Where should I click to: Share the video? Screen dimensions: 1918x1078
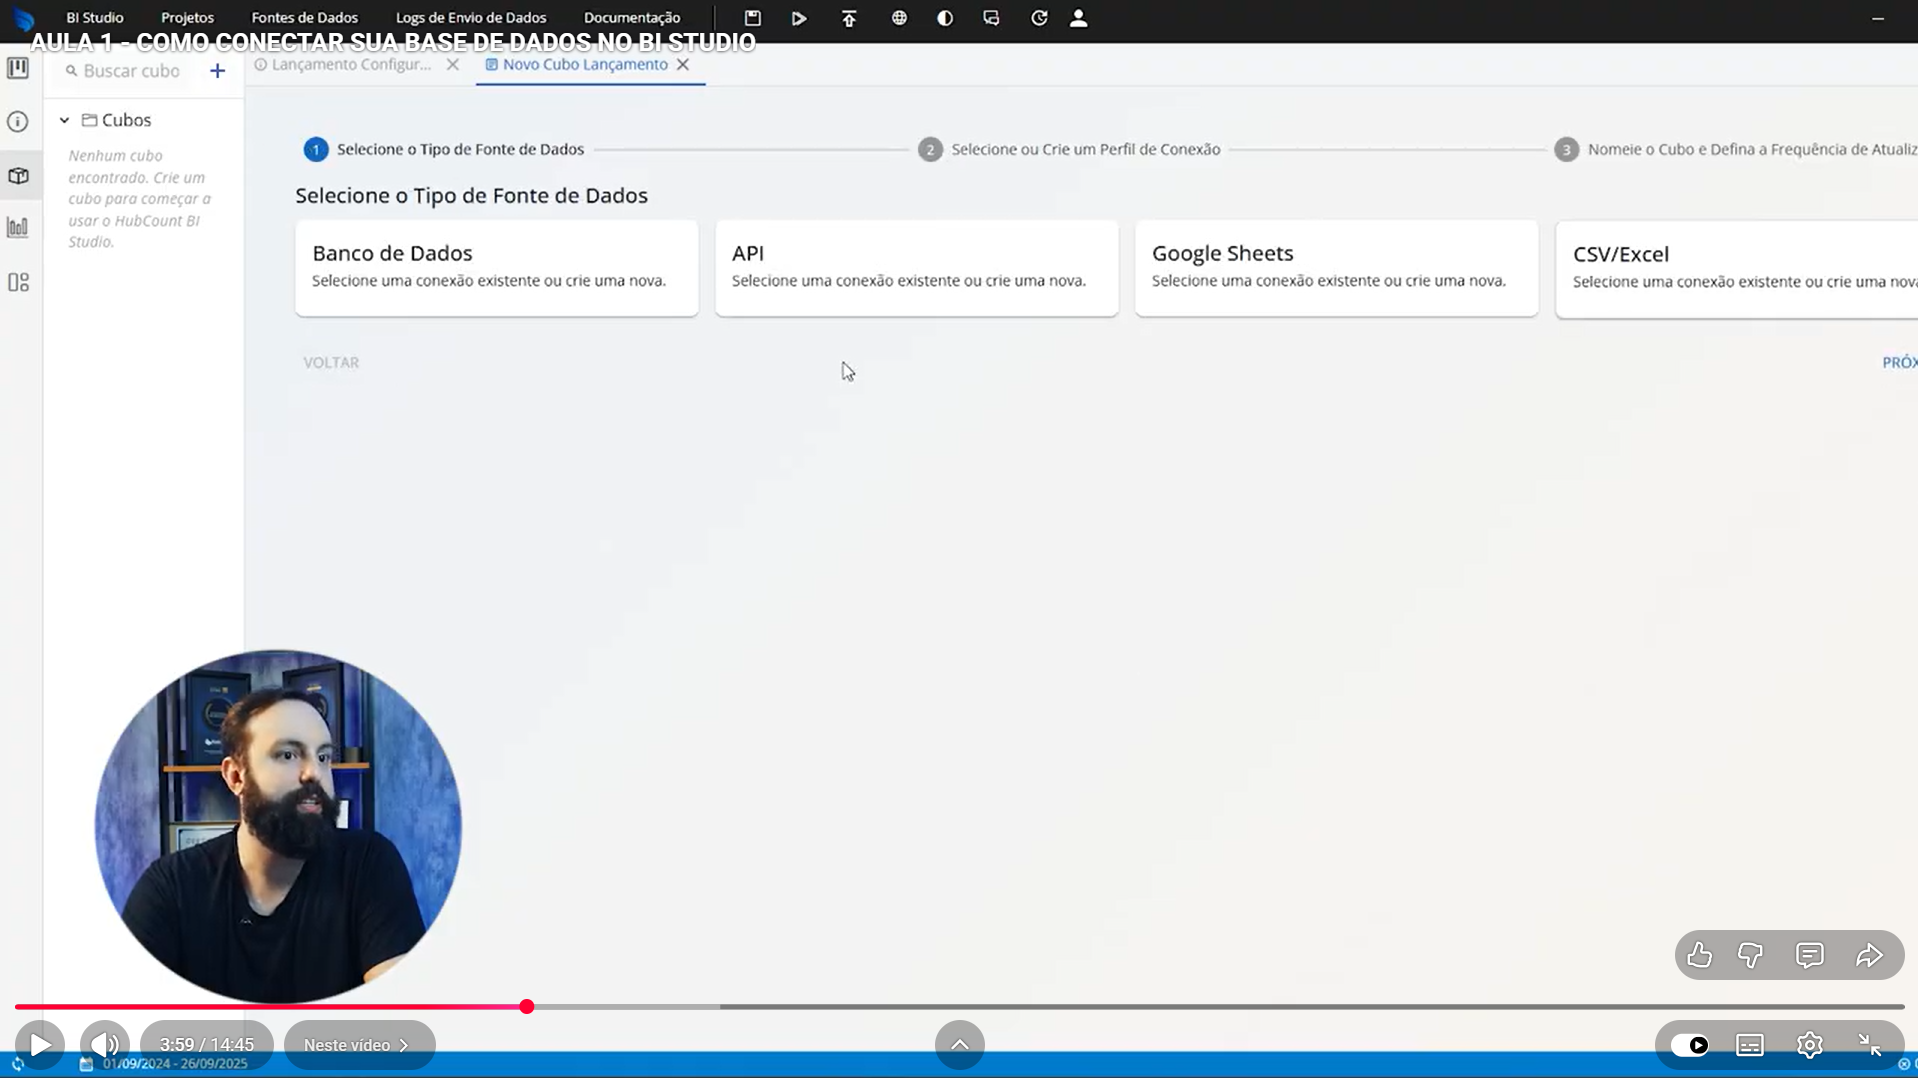pos(1870,955)
